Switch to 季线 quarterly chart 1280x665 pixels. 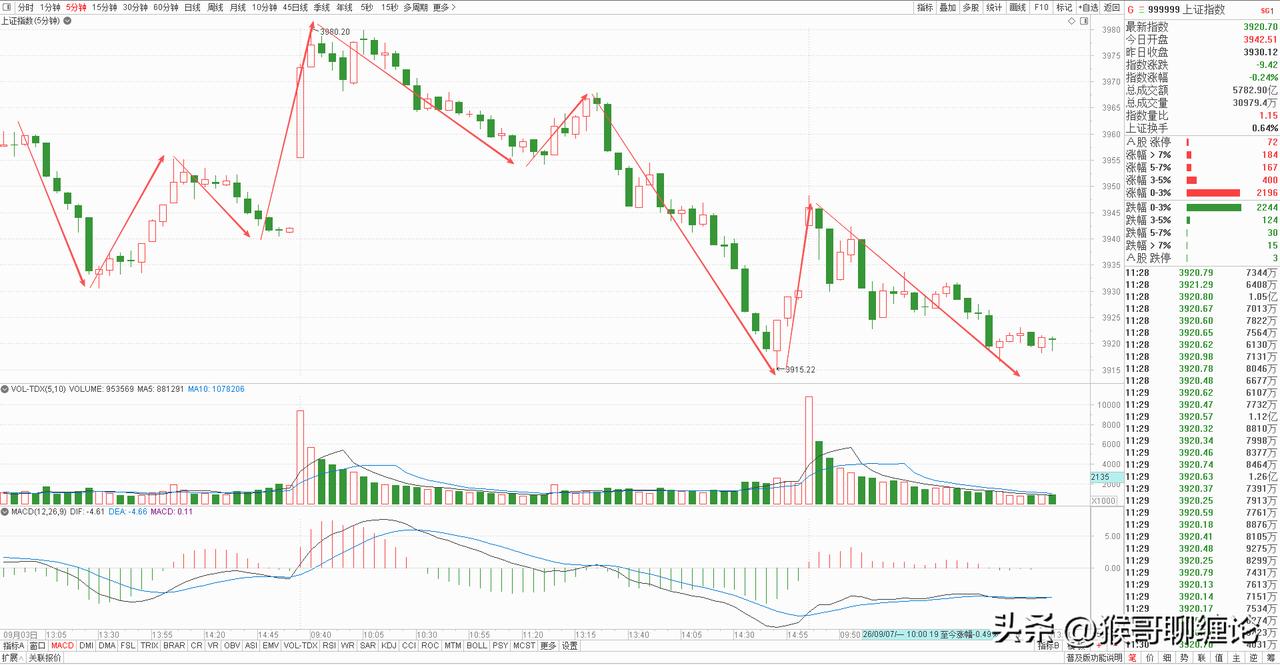tap(322, 7)
